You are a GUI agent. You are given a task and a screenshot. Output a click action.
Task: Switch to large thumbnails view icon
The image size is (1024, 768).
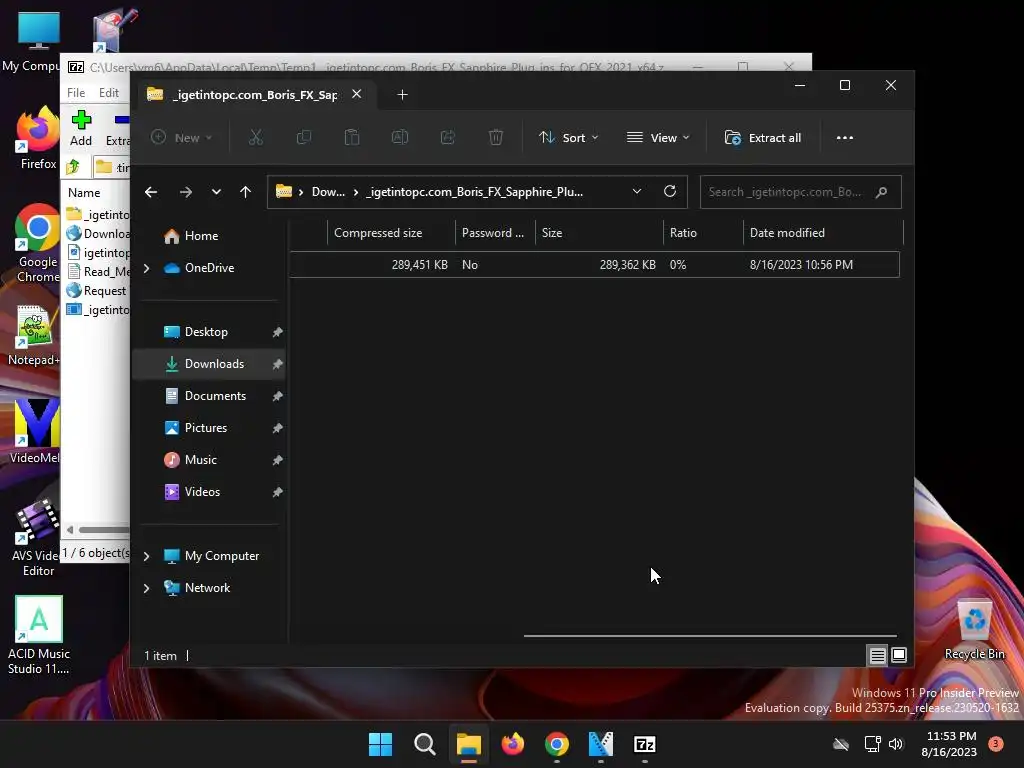click(x=899, y=655)
